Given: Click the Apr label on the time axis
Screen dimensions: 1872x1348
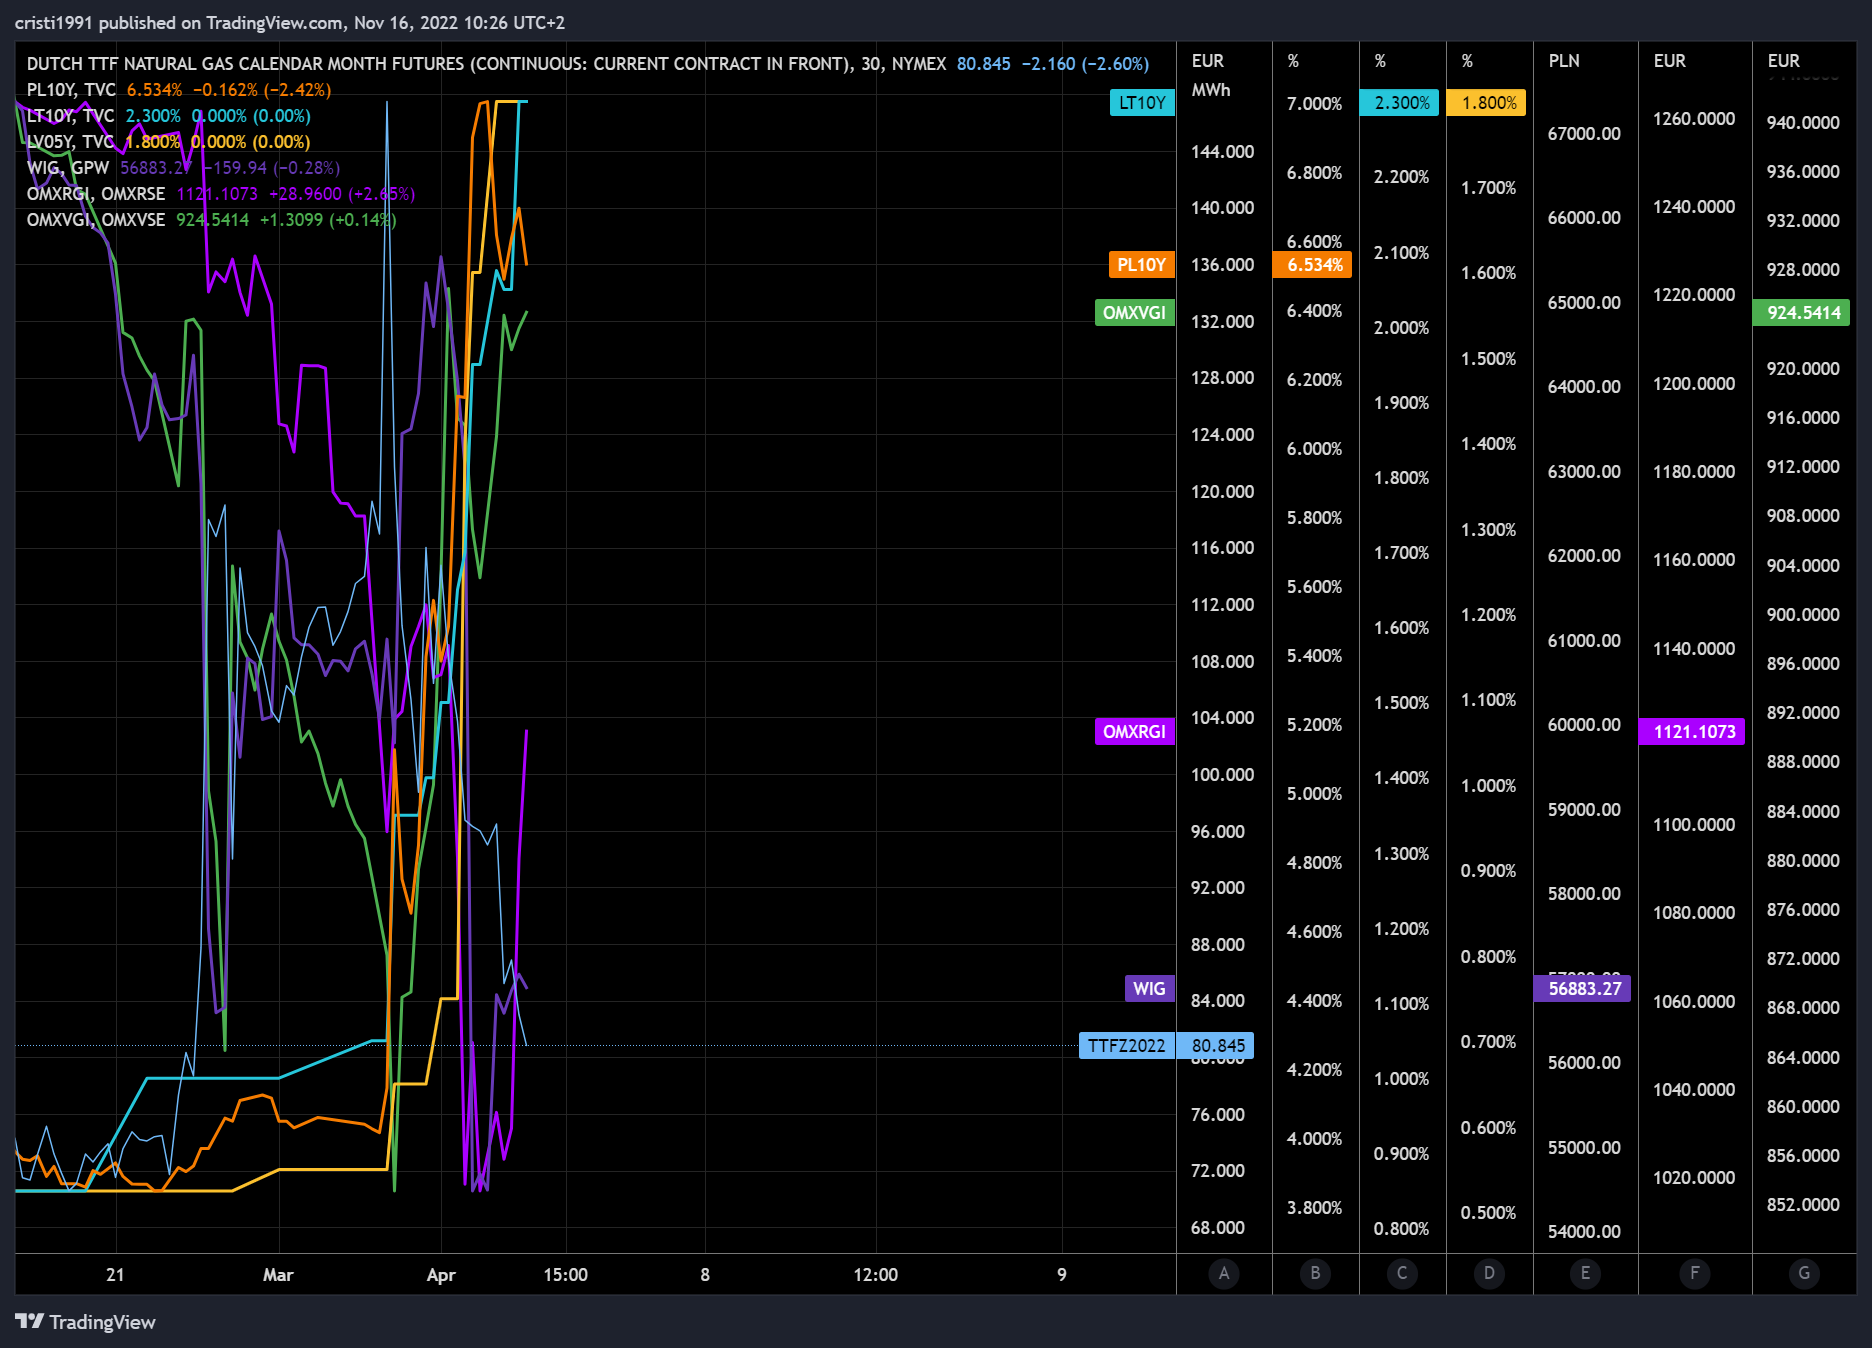Looking at the screenshot, I should [x=441, y=1275].
